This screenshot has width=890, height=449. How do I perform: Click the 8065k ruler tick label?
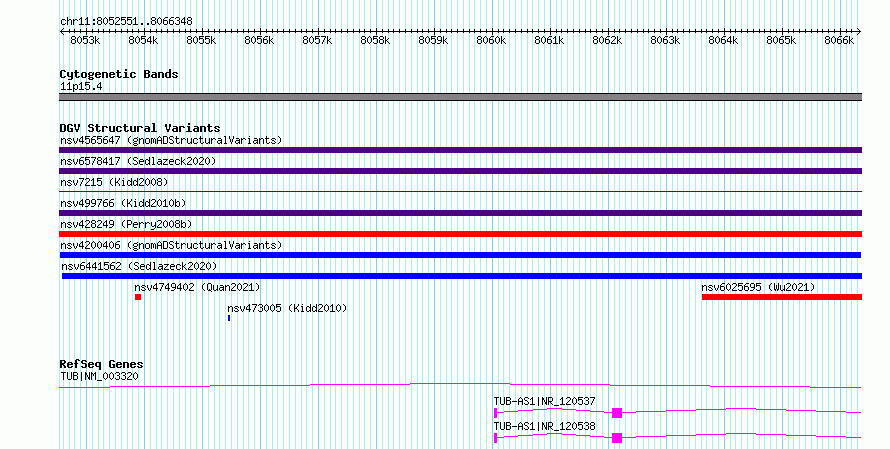pos(782,40)
